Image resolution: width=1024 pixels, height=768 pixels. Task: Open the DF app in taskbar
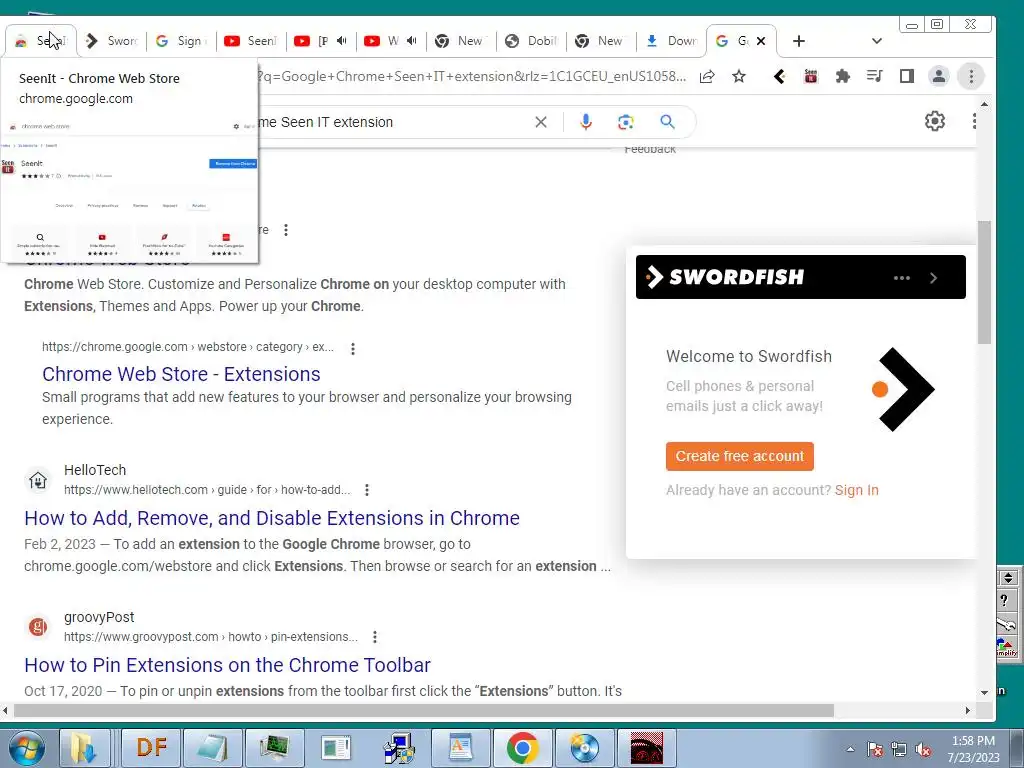pos(152,748)
